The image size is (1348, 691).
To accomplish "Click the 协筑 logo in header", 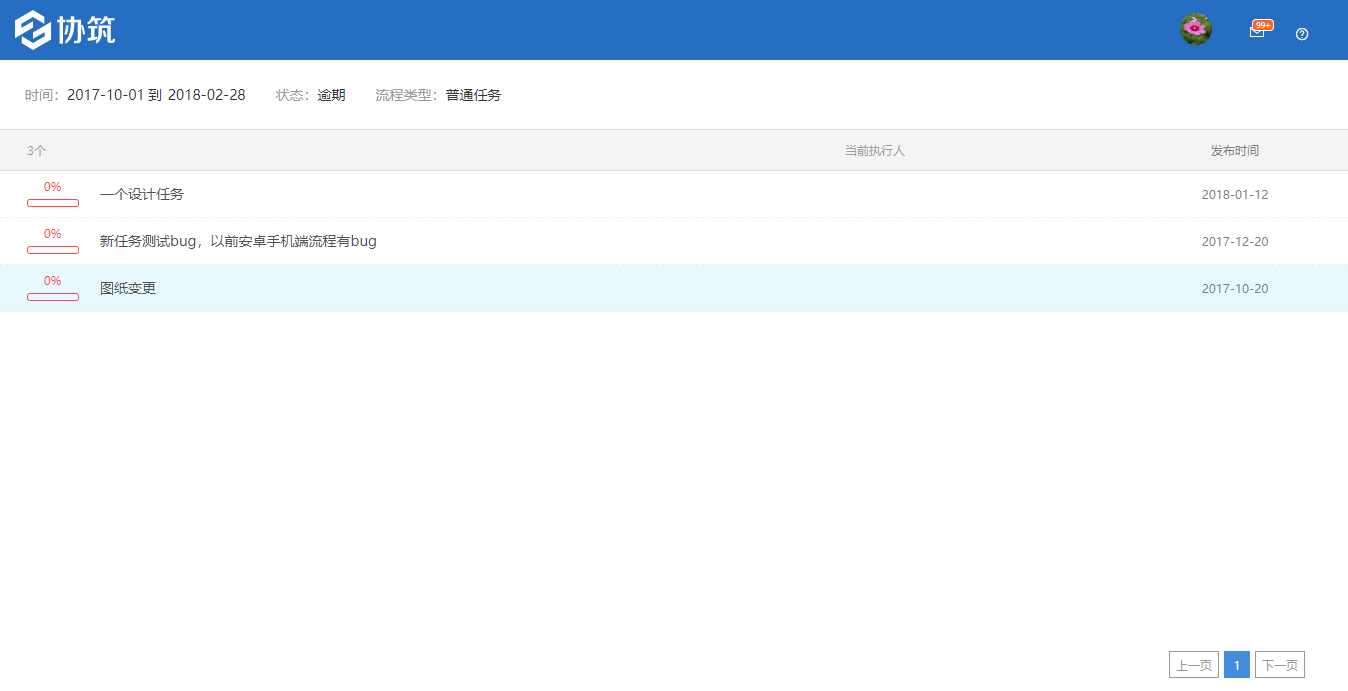I will pos(65,30).
